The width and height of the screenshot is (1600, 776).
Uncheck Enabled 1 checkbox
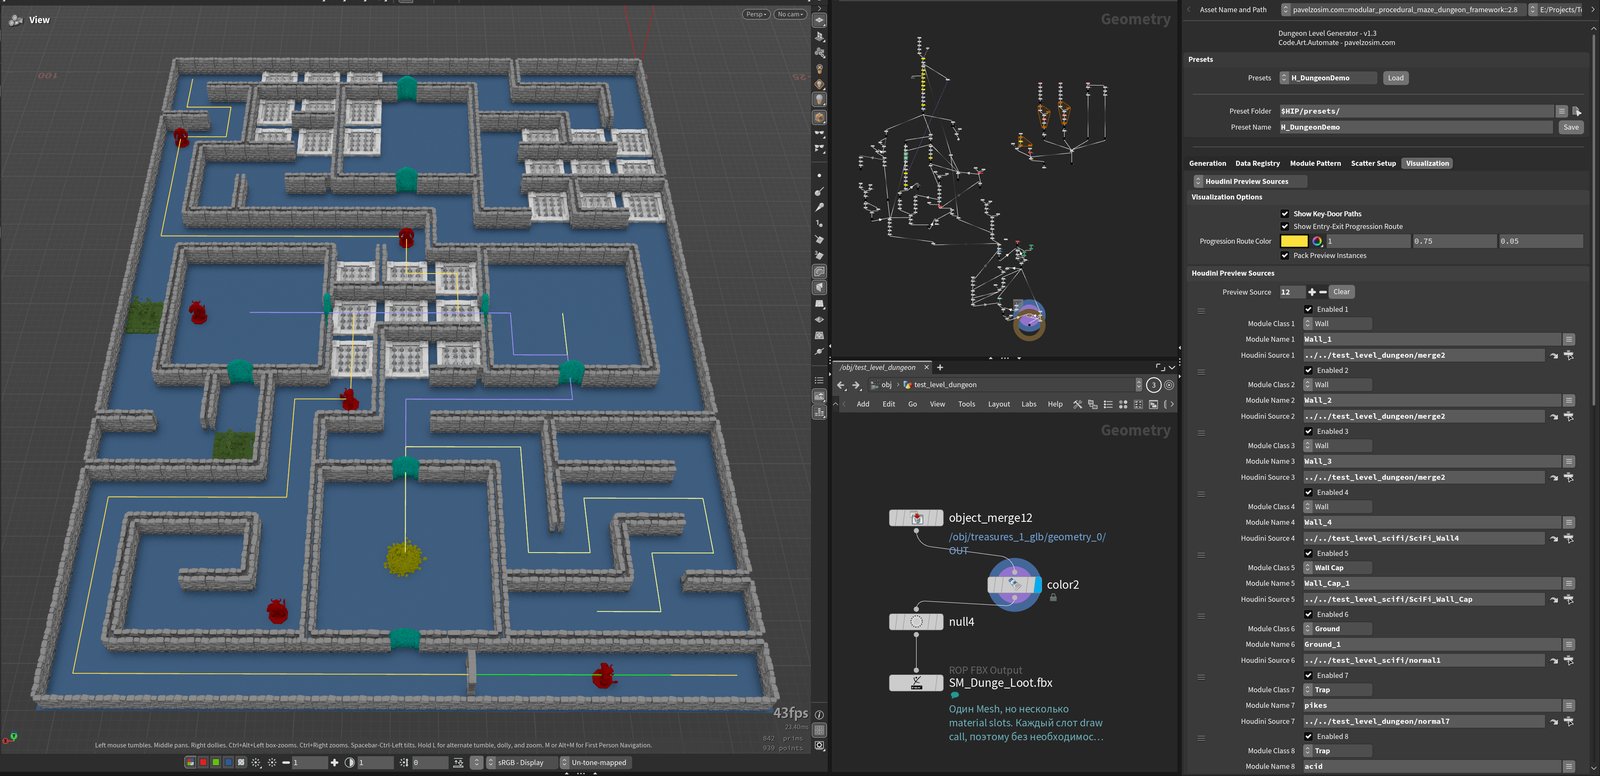point(1308,309)
